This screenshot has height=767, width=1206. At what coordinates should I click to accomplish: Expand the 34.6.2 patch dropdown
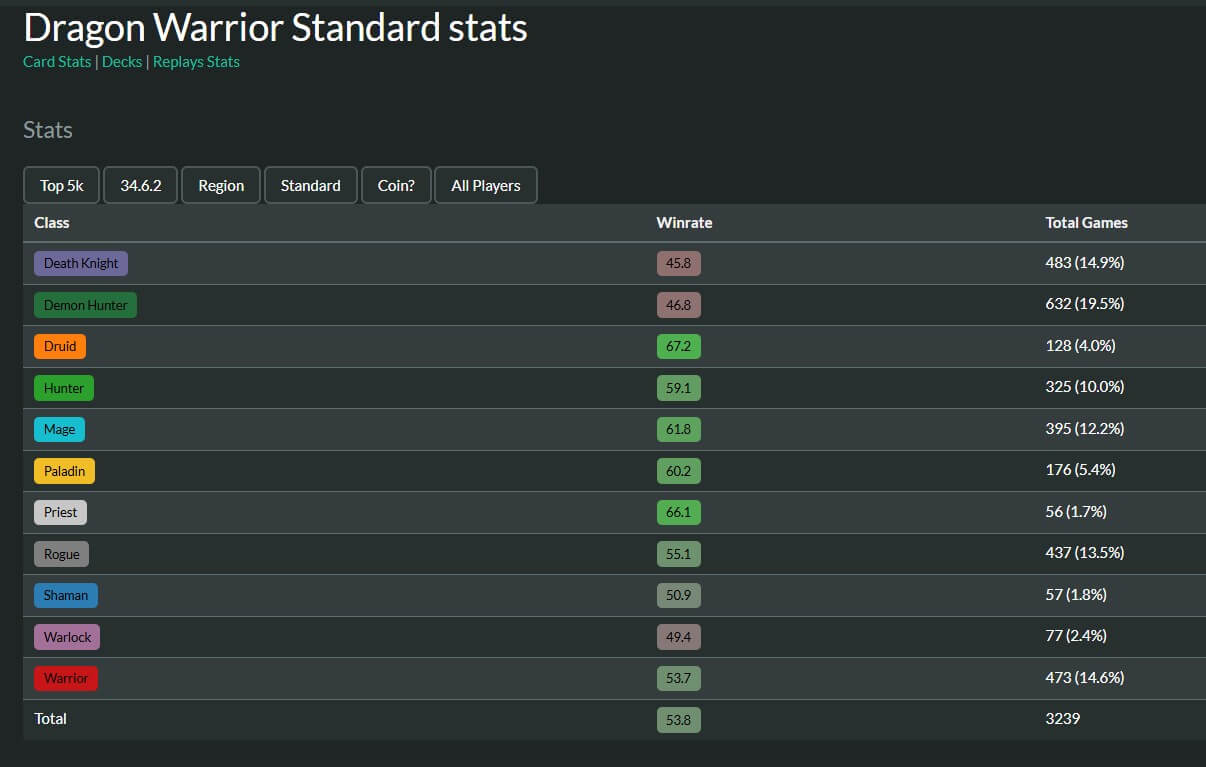click(x=141, y=185)
